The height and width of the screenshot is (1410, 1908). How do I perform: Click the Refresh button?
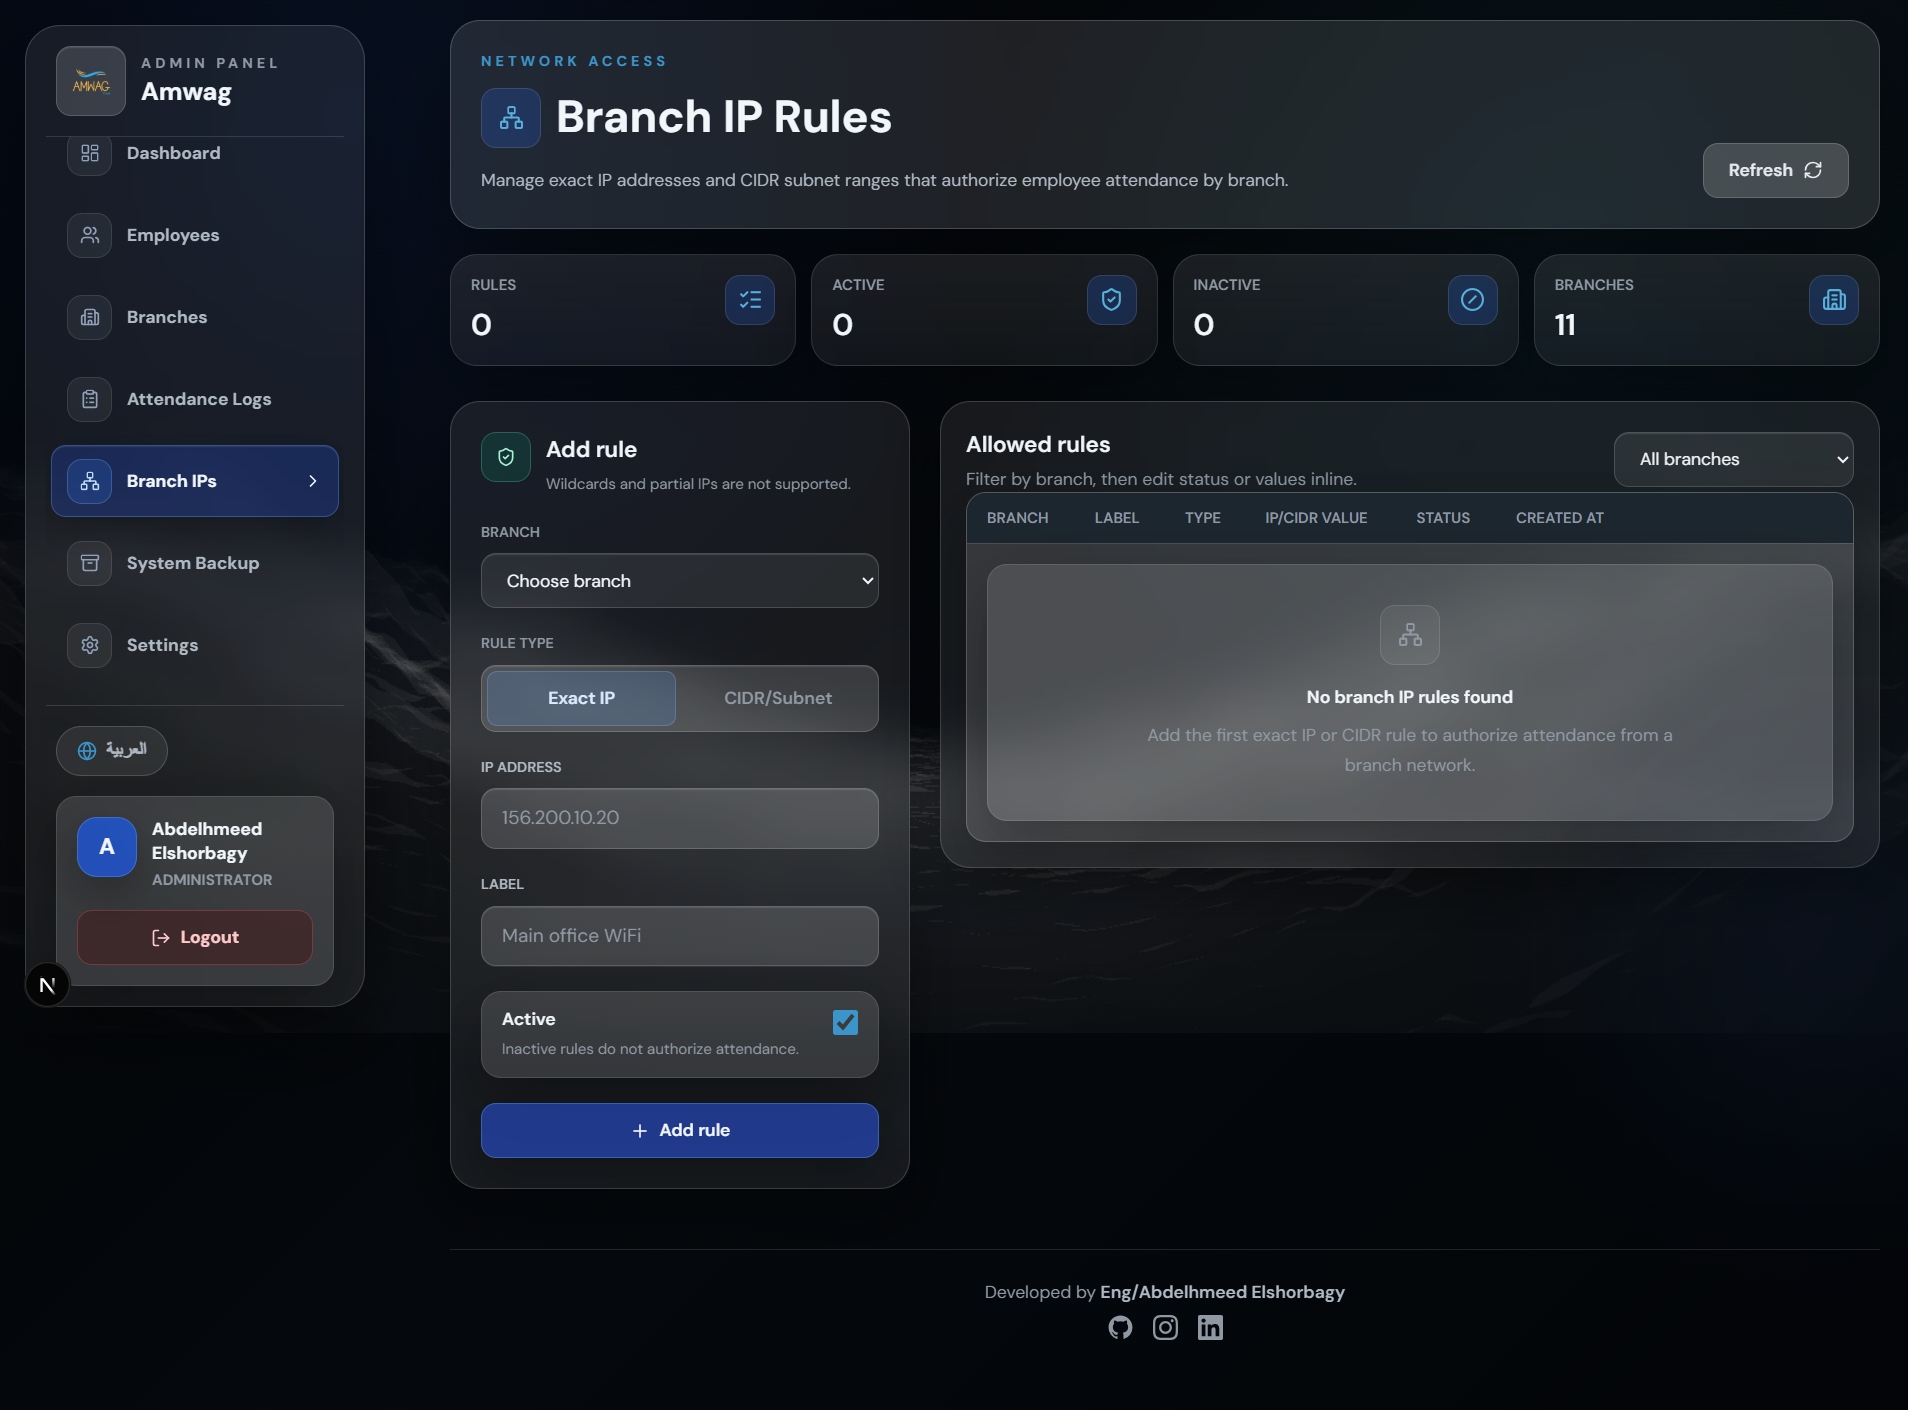pos(1775,170)
